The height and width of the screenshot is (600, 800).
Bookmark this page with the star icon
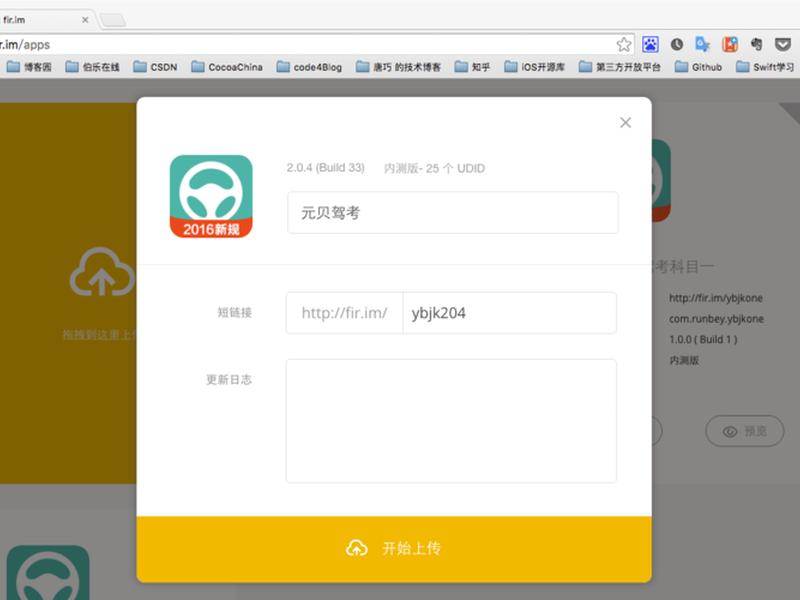point(623,44)
